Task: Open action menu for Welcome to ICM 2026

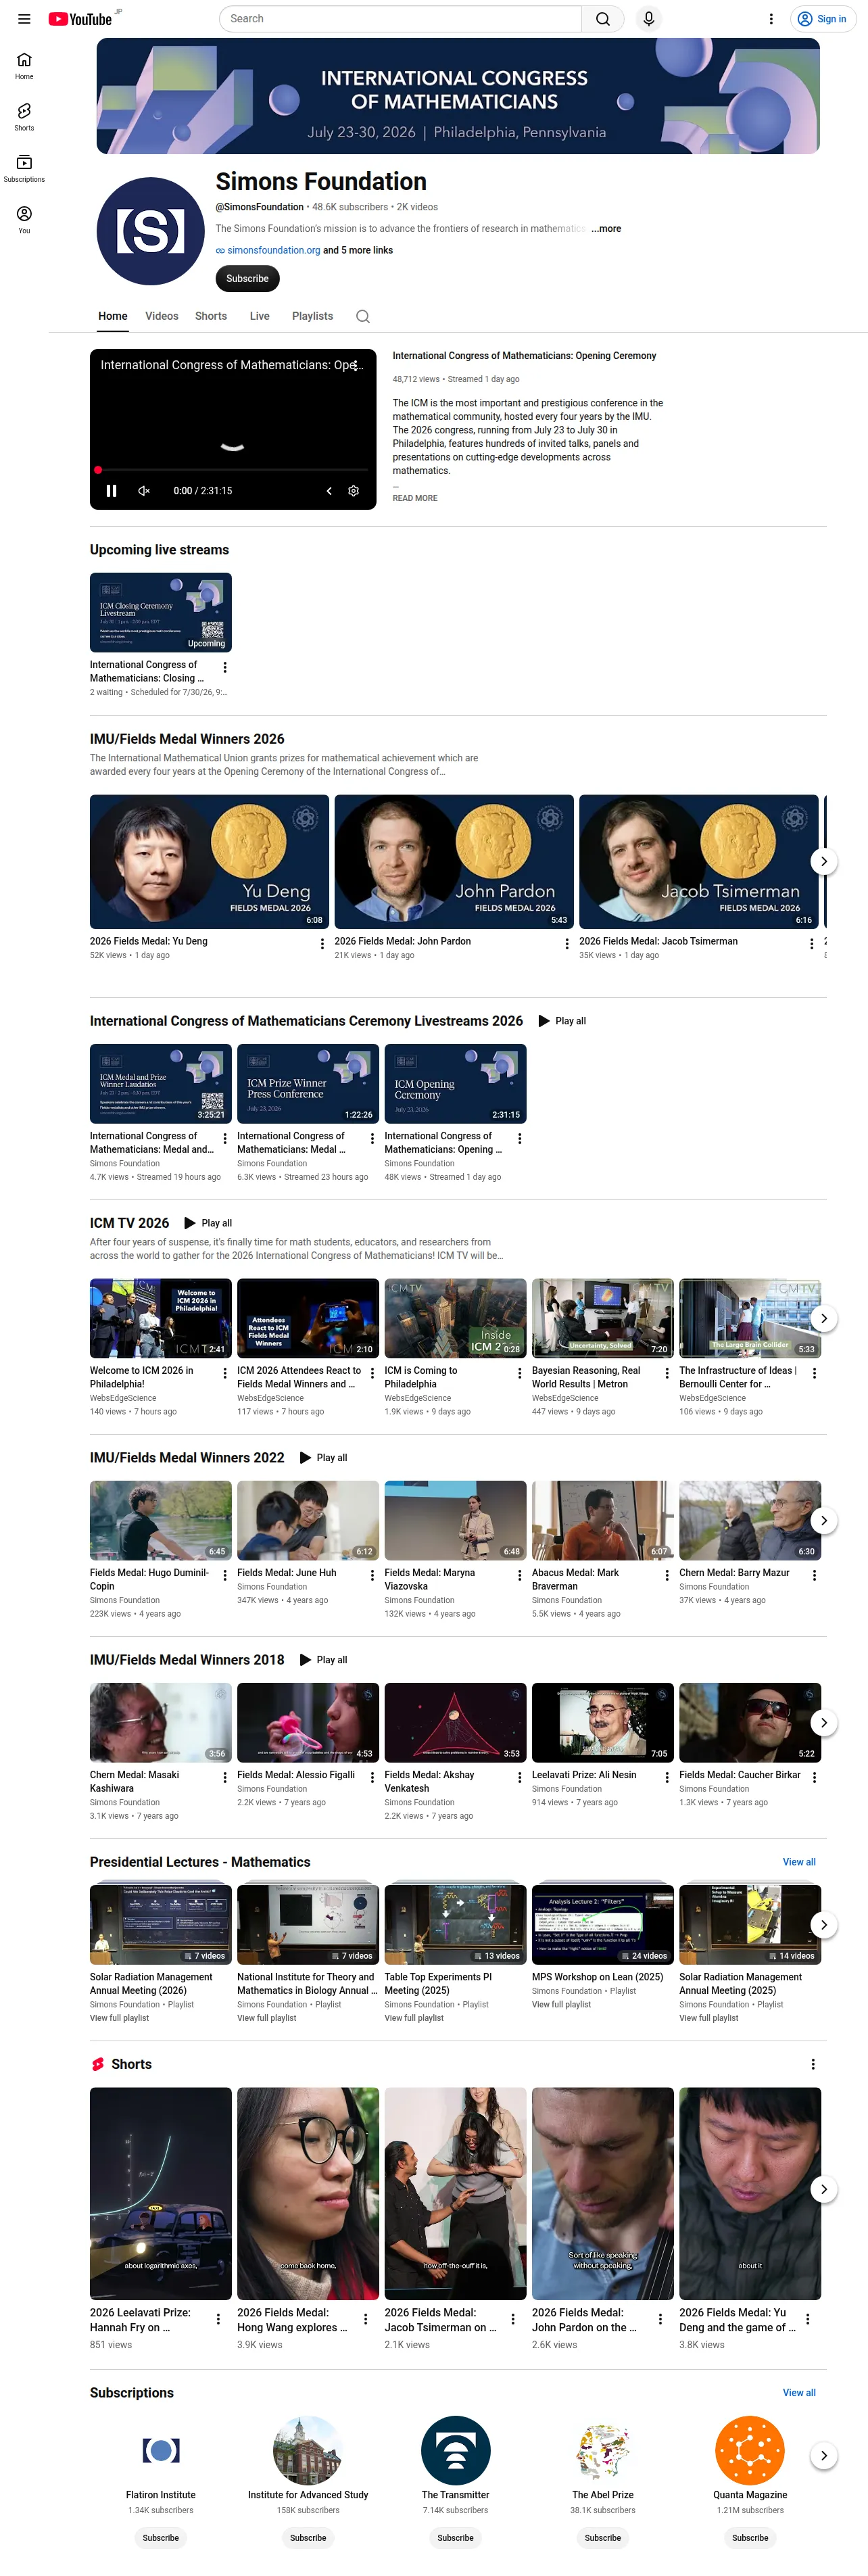Action: point(225,1373)
